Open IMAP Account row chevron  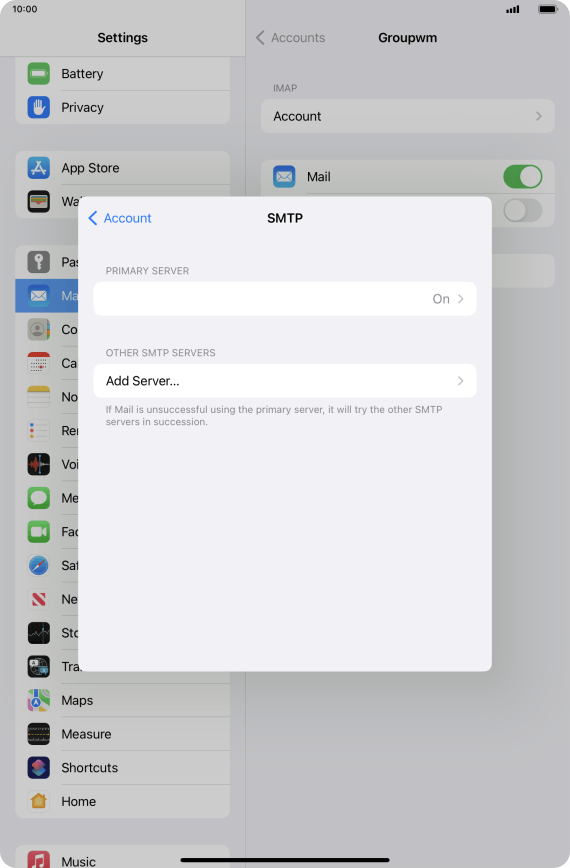(408, 116)
